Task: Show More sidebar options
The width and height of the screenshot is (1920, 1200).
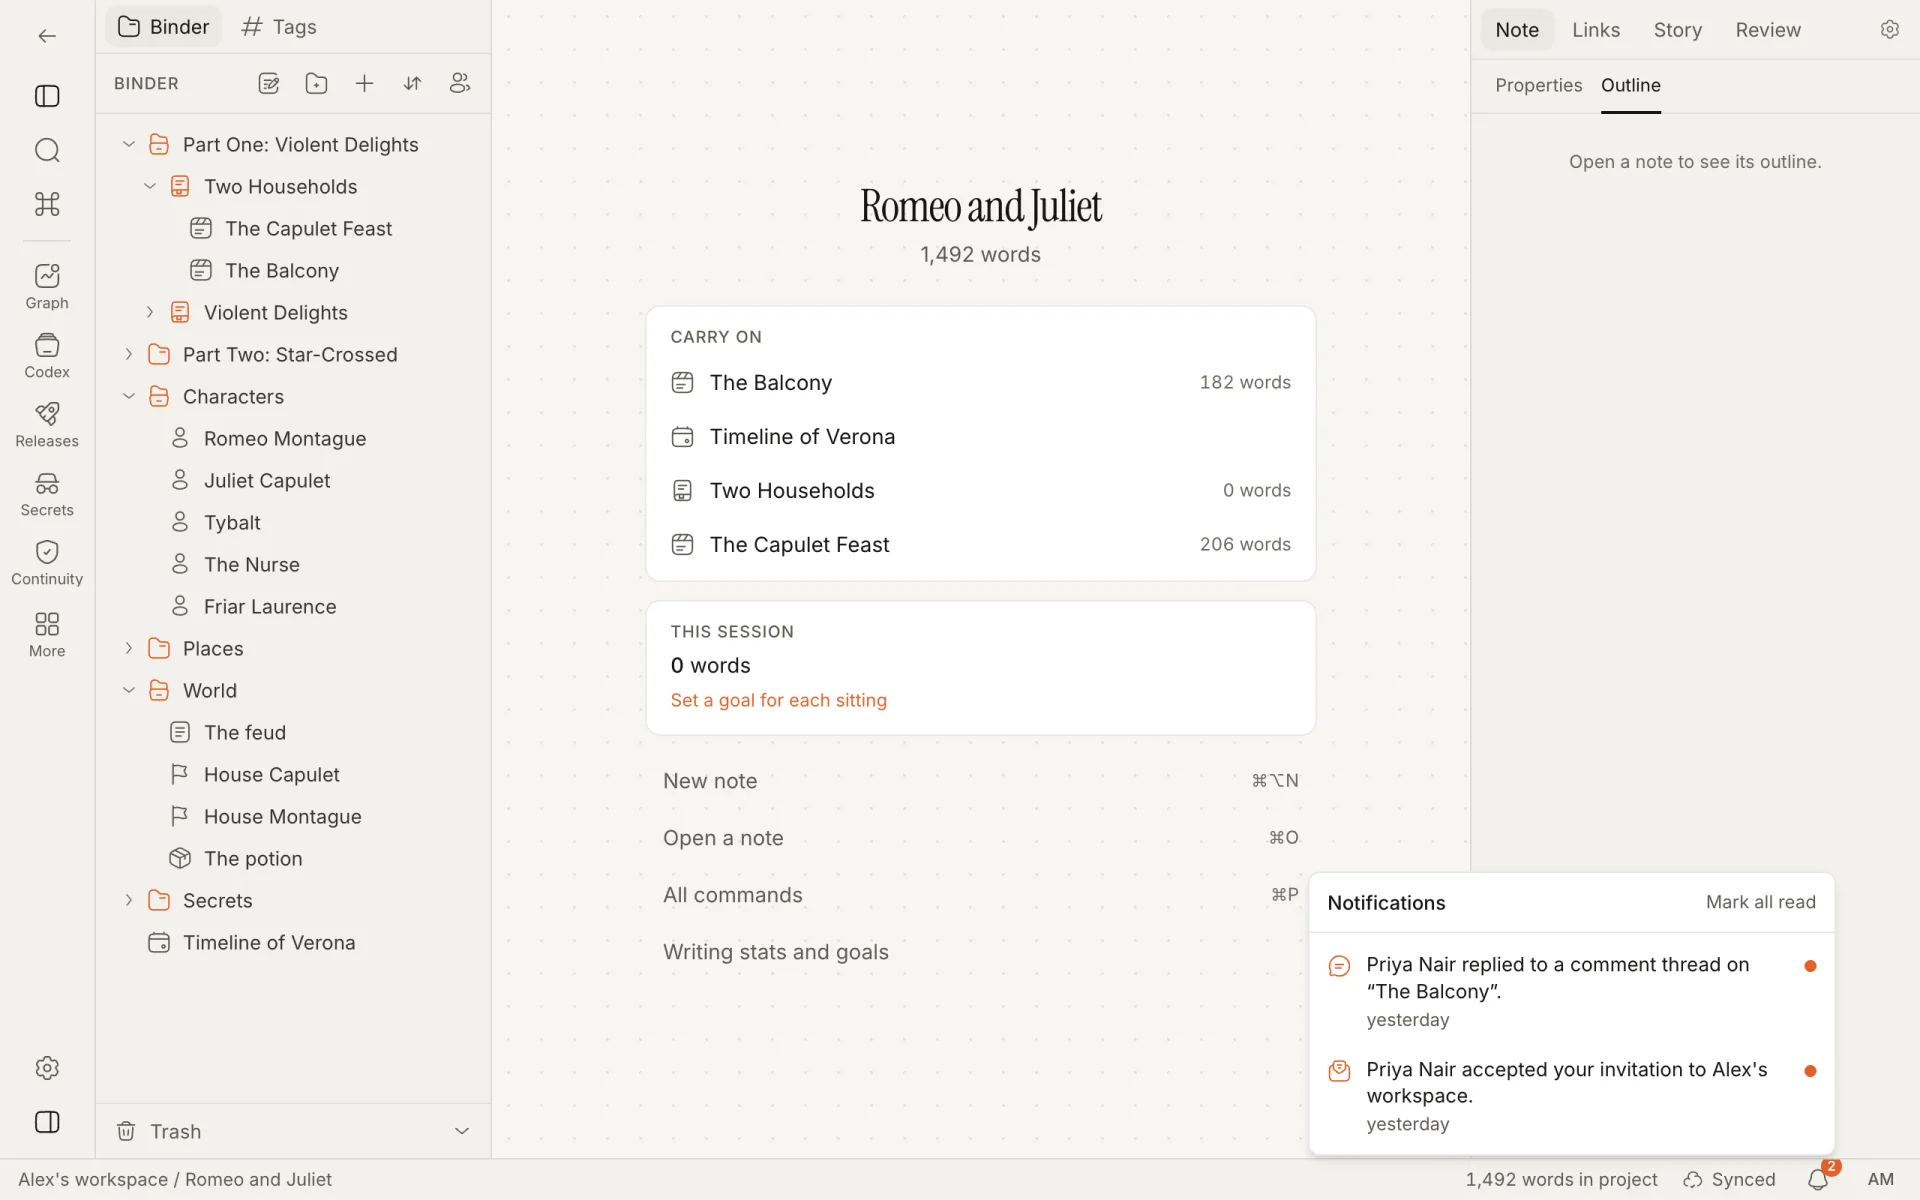Action: (47, 635)
